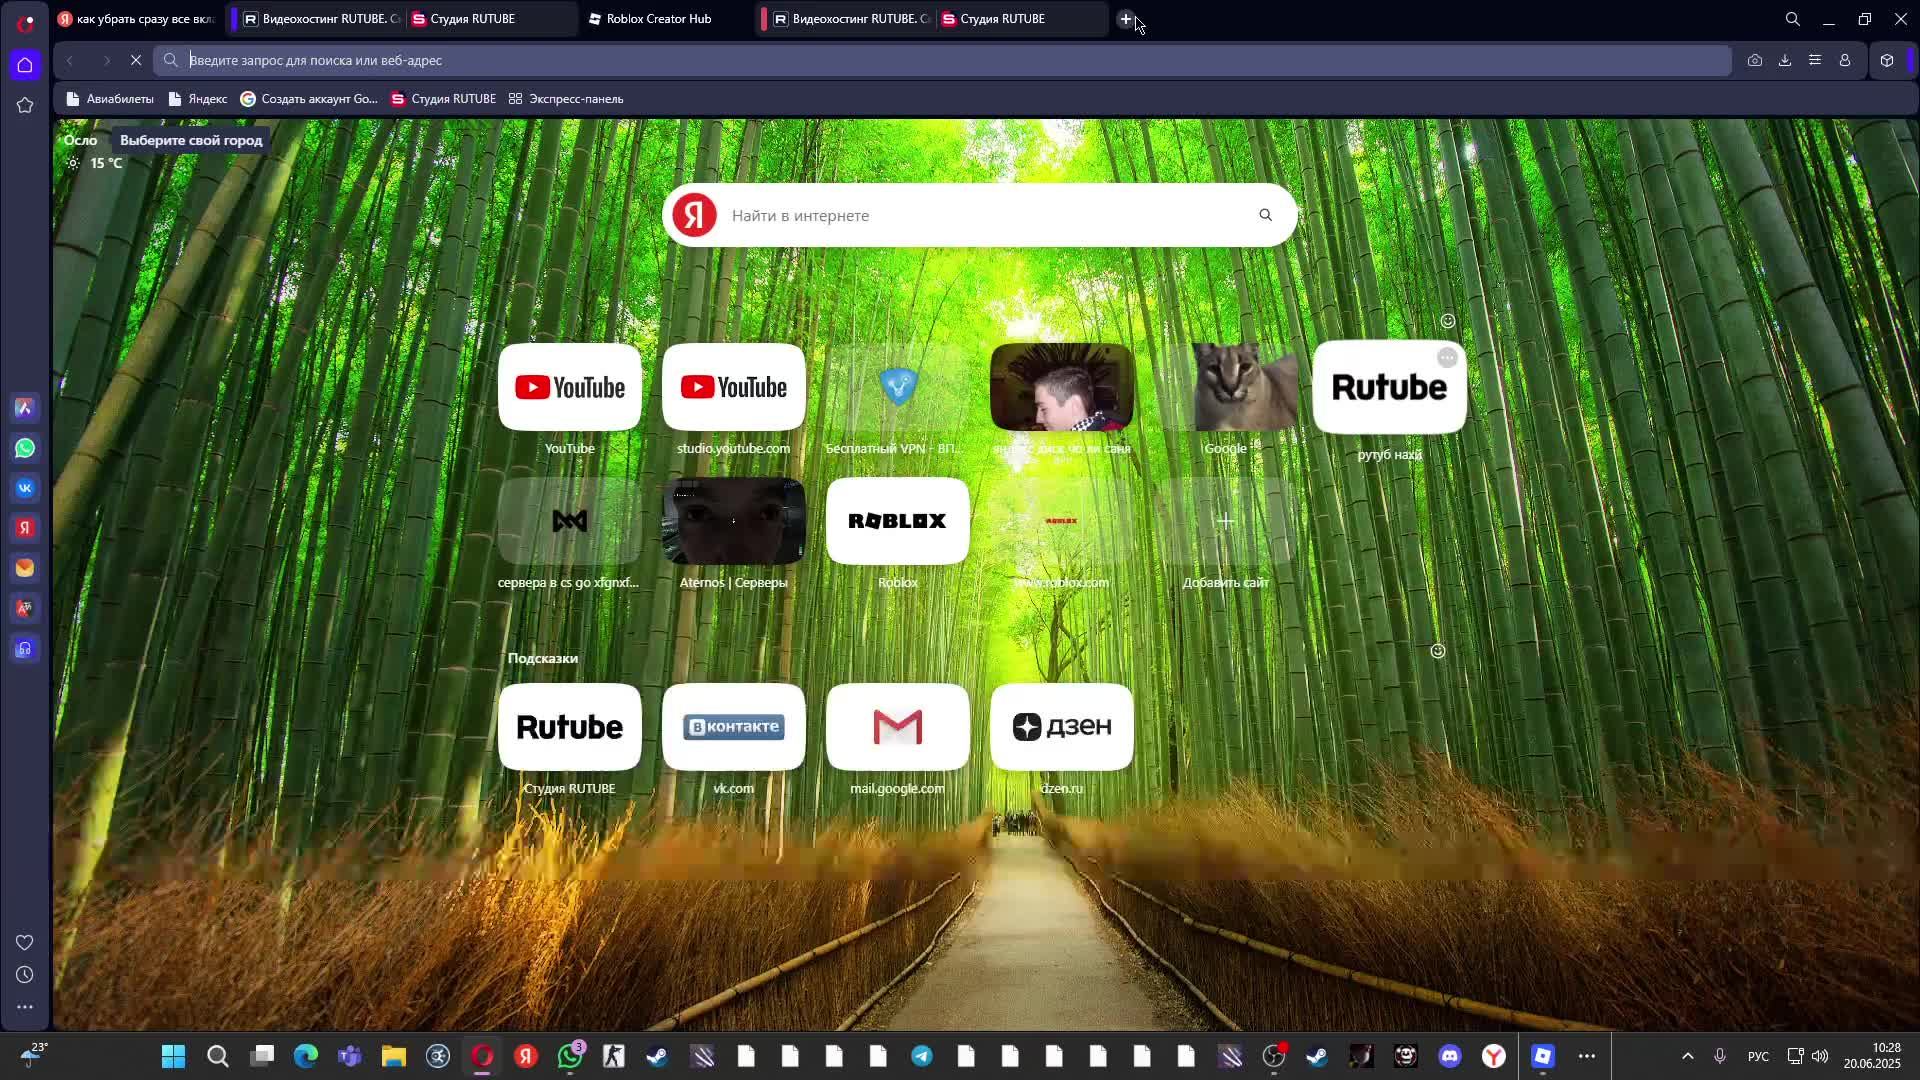Take a snapshot with the camera icon

click(x=1755, y=60)
